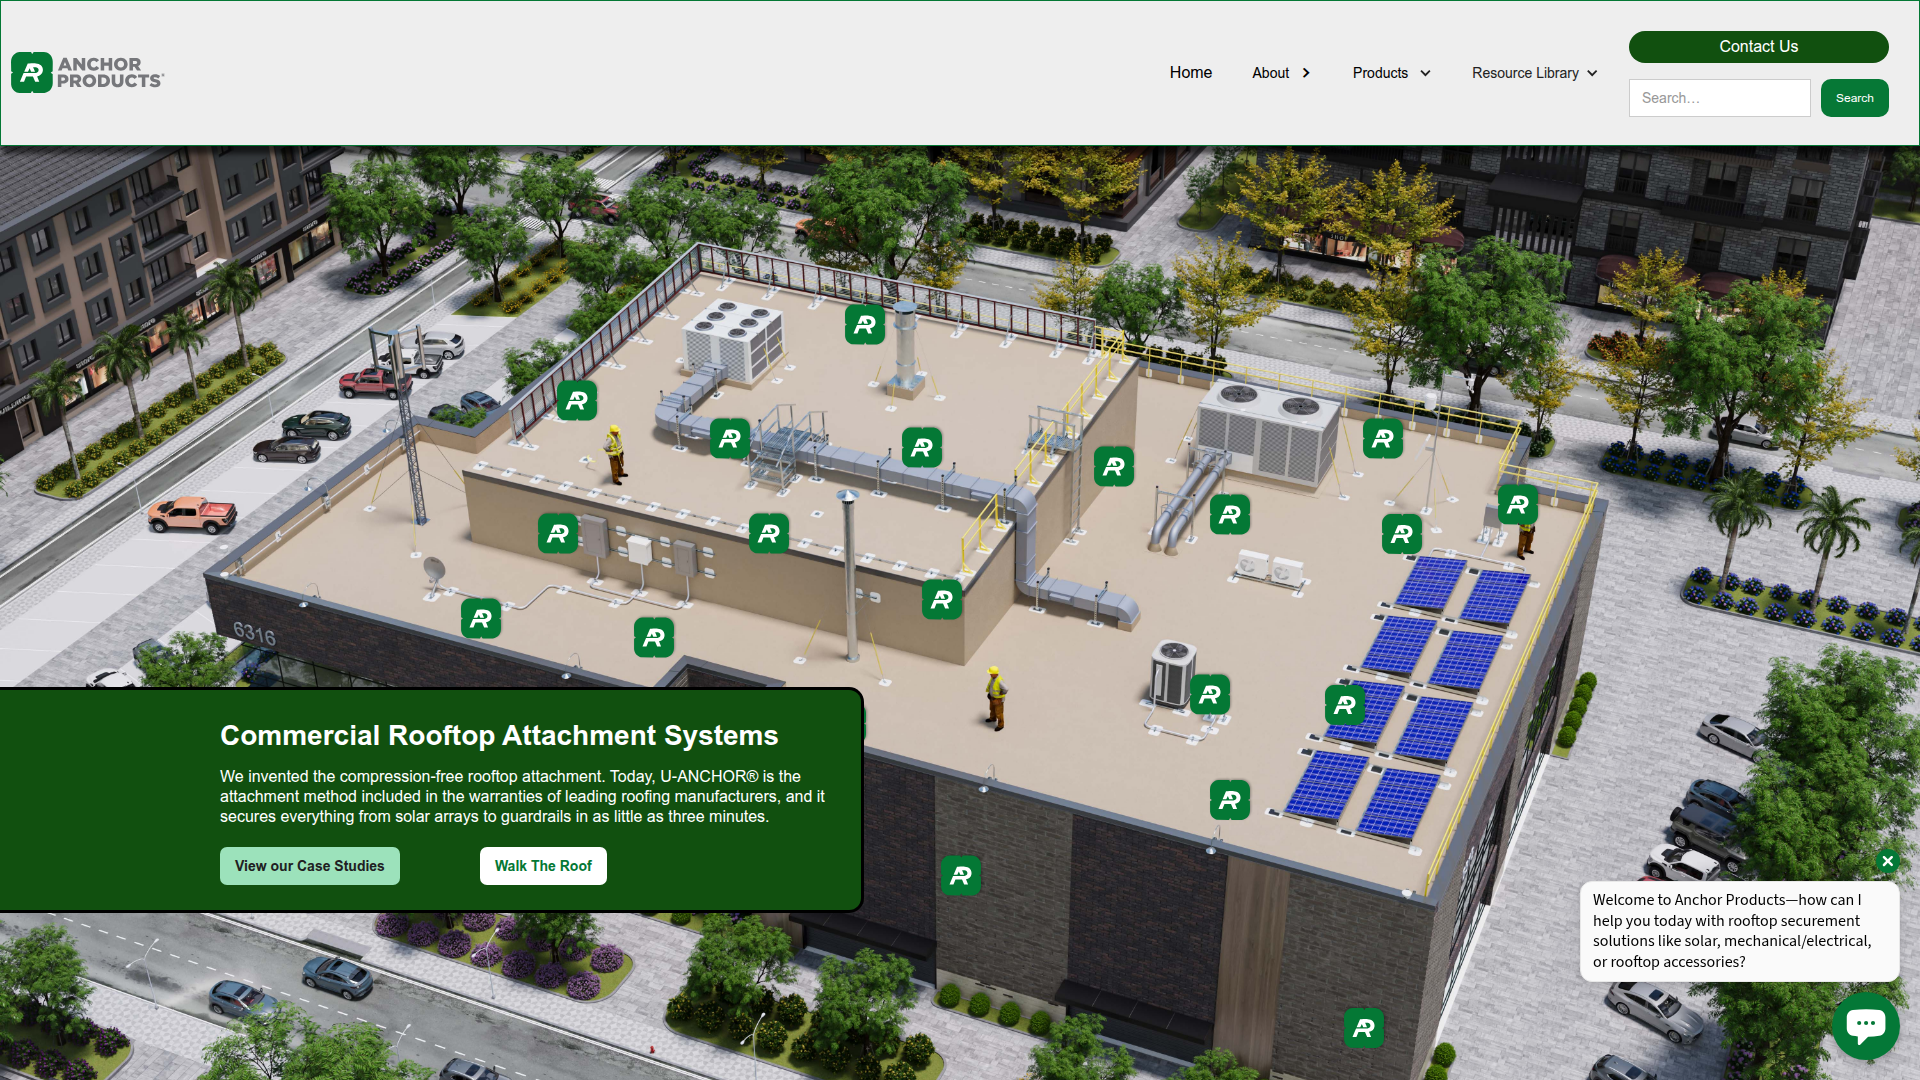
Task: Open hotspot beside the small condenser unit
Action: click(x=1210, y=695)
